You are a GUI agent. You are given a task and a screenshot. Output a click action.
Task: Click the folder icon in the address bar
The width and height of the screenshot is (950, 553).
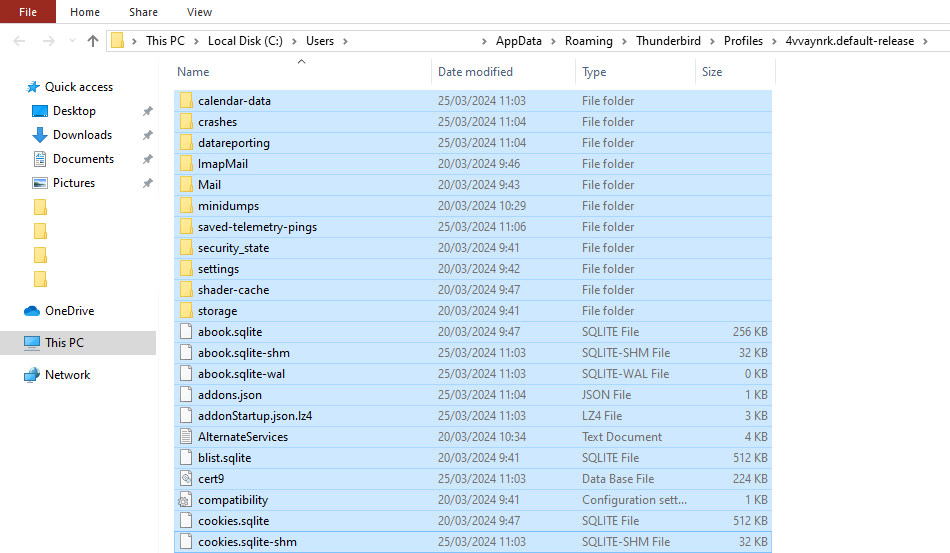pos(118,41)
